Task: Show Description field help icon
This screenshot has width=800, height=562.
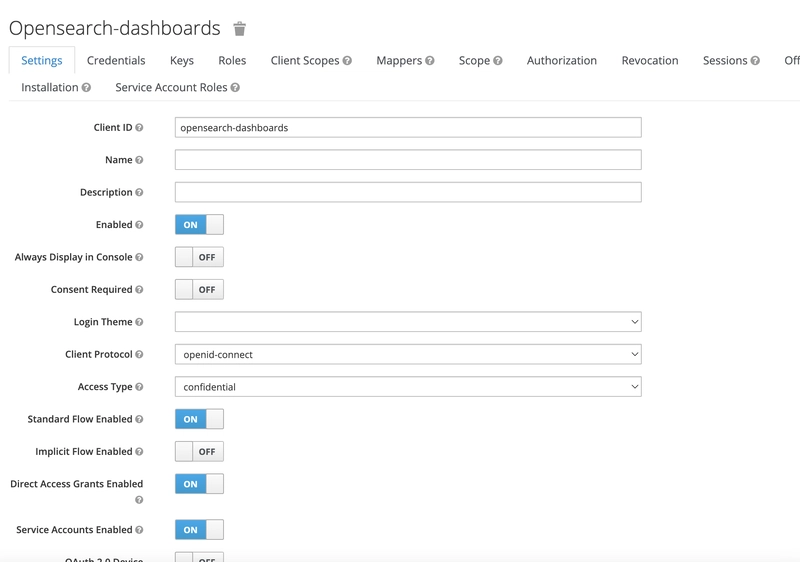Action: pyautogui.click(x=139, y=192)
